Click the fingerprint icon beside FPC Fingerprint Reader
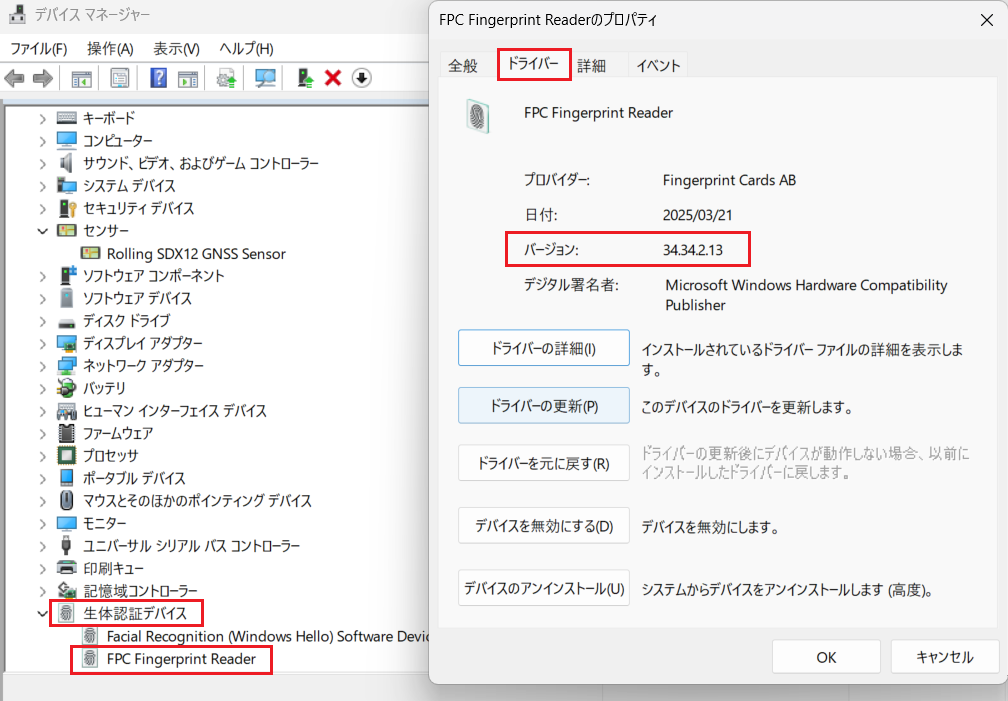 coord(90,659)
